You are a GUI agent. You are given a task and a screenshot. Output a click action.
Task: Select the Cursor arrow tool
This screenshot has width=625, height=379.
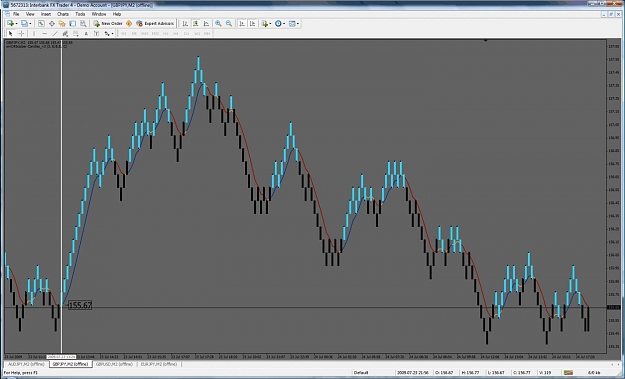(11, 33)
